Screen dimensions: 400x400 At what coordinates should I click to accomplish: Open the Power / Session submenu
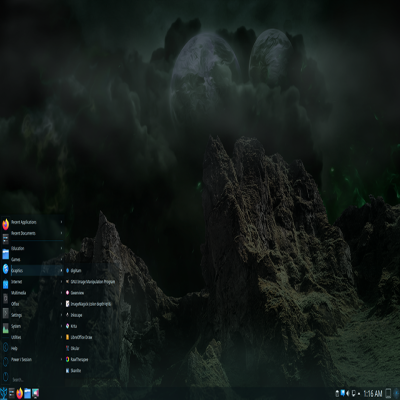pos(37,359)
